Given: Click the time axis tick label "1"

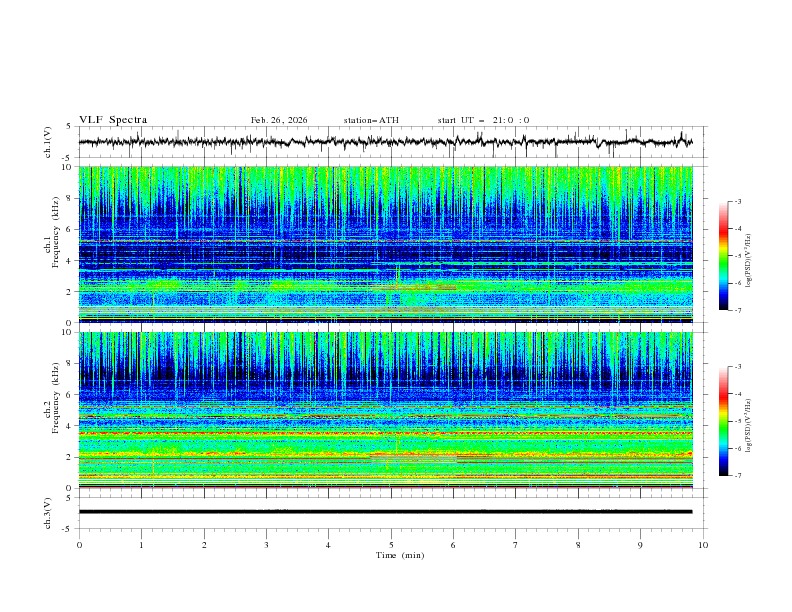Looking at the screenshot, I should point(141,545).
